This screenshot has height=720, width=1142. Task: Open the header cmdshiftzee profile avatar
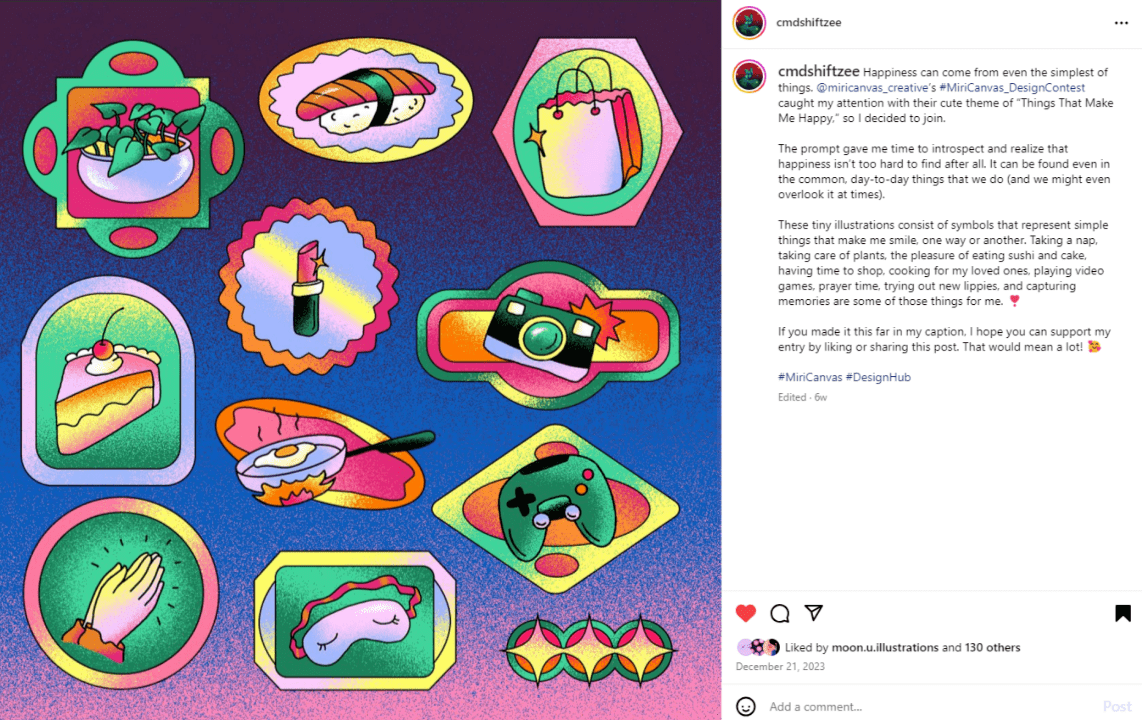[749, 23]
